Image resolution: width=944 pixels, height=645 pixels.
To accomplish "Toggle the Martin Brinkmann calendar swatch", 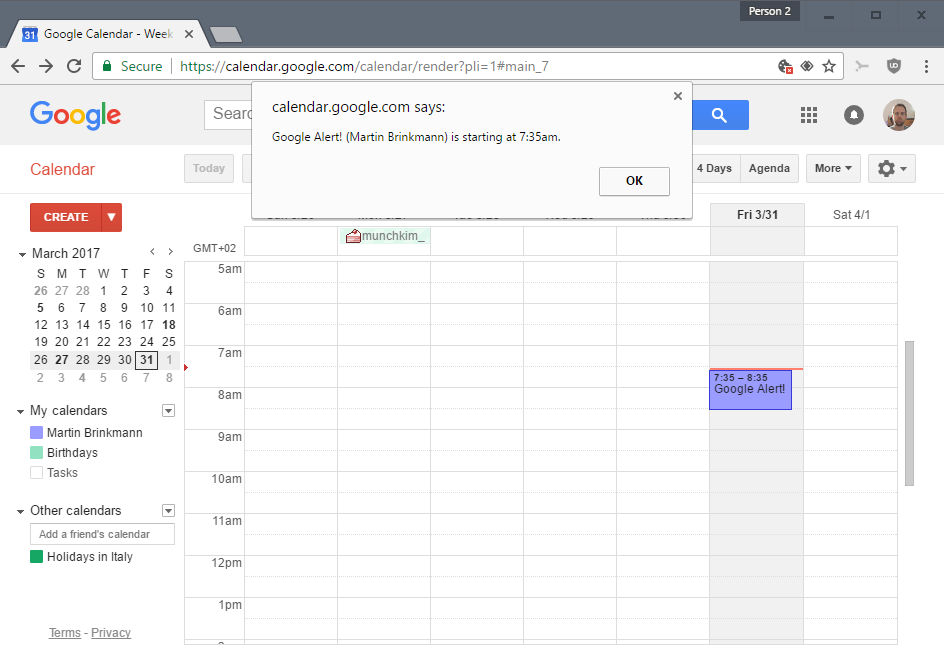I will click(x=36, y=432).
